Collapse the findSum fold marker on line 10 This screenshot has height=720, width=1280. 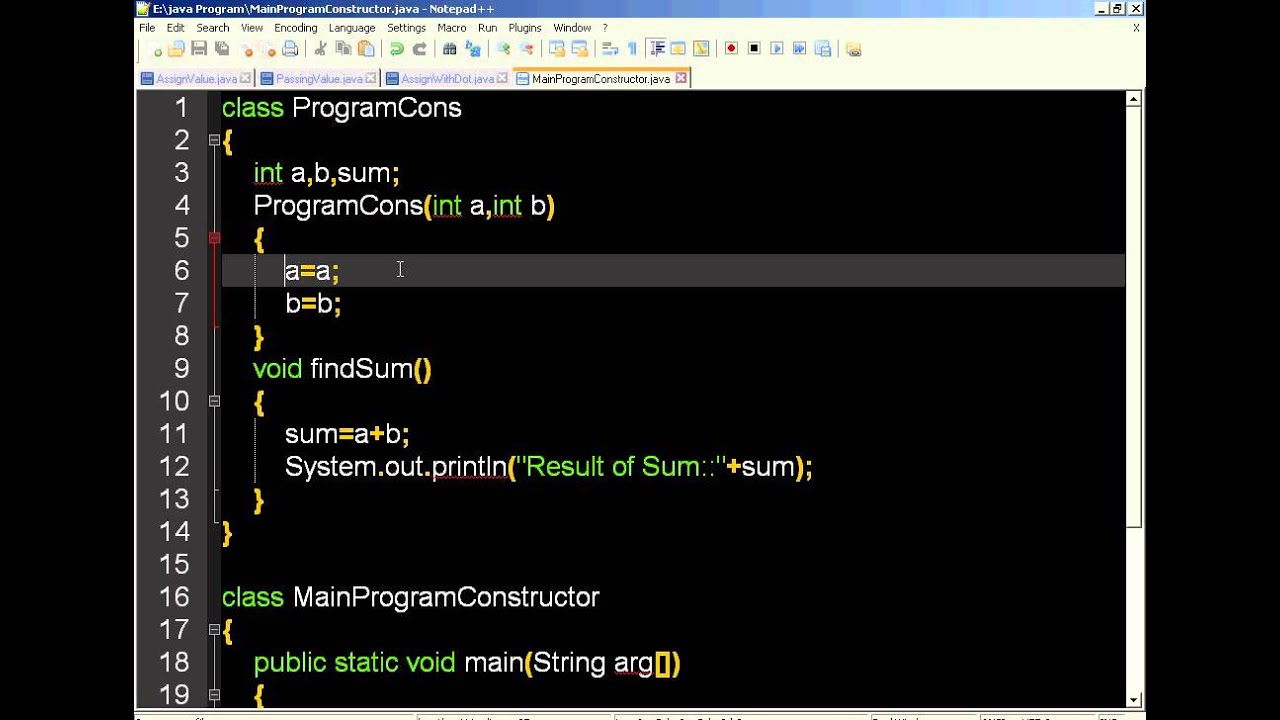[x=214, y=401]
